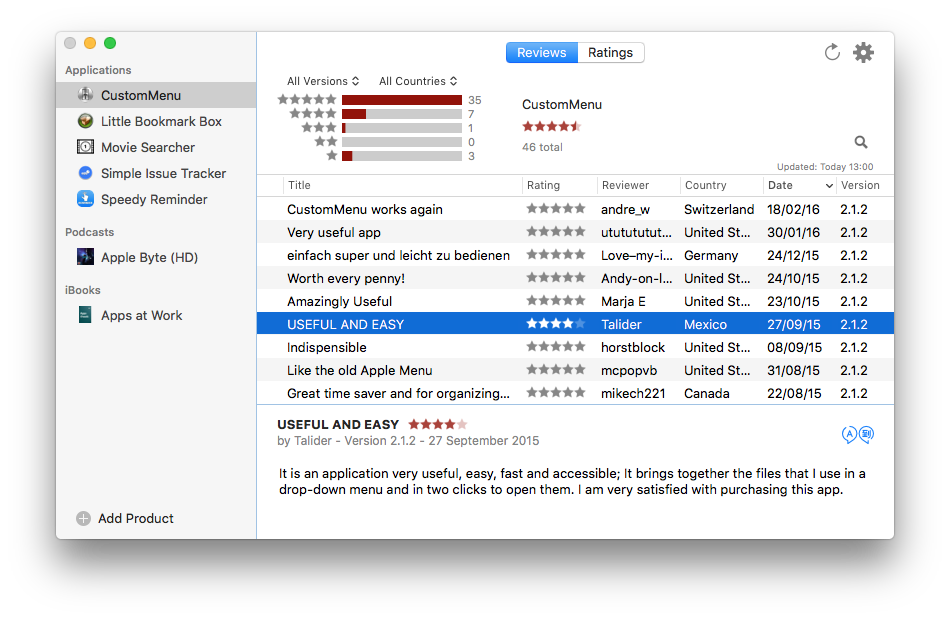
Task: Click the three-star rating bar
Action: (402, 128)
